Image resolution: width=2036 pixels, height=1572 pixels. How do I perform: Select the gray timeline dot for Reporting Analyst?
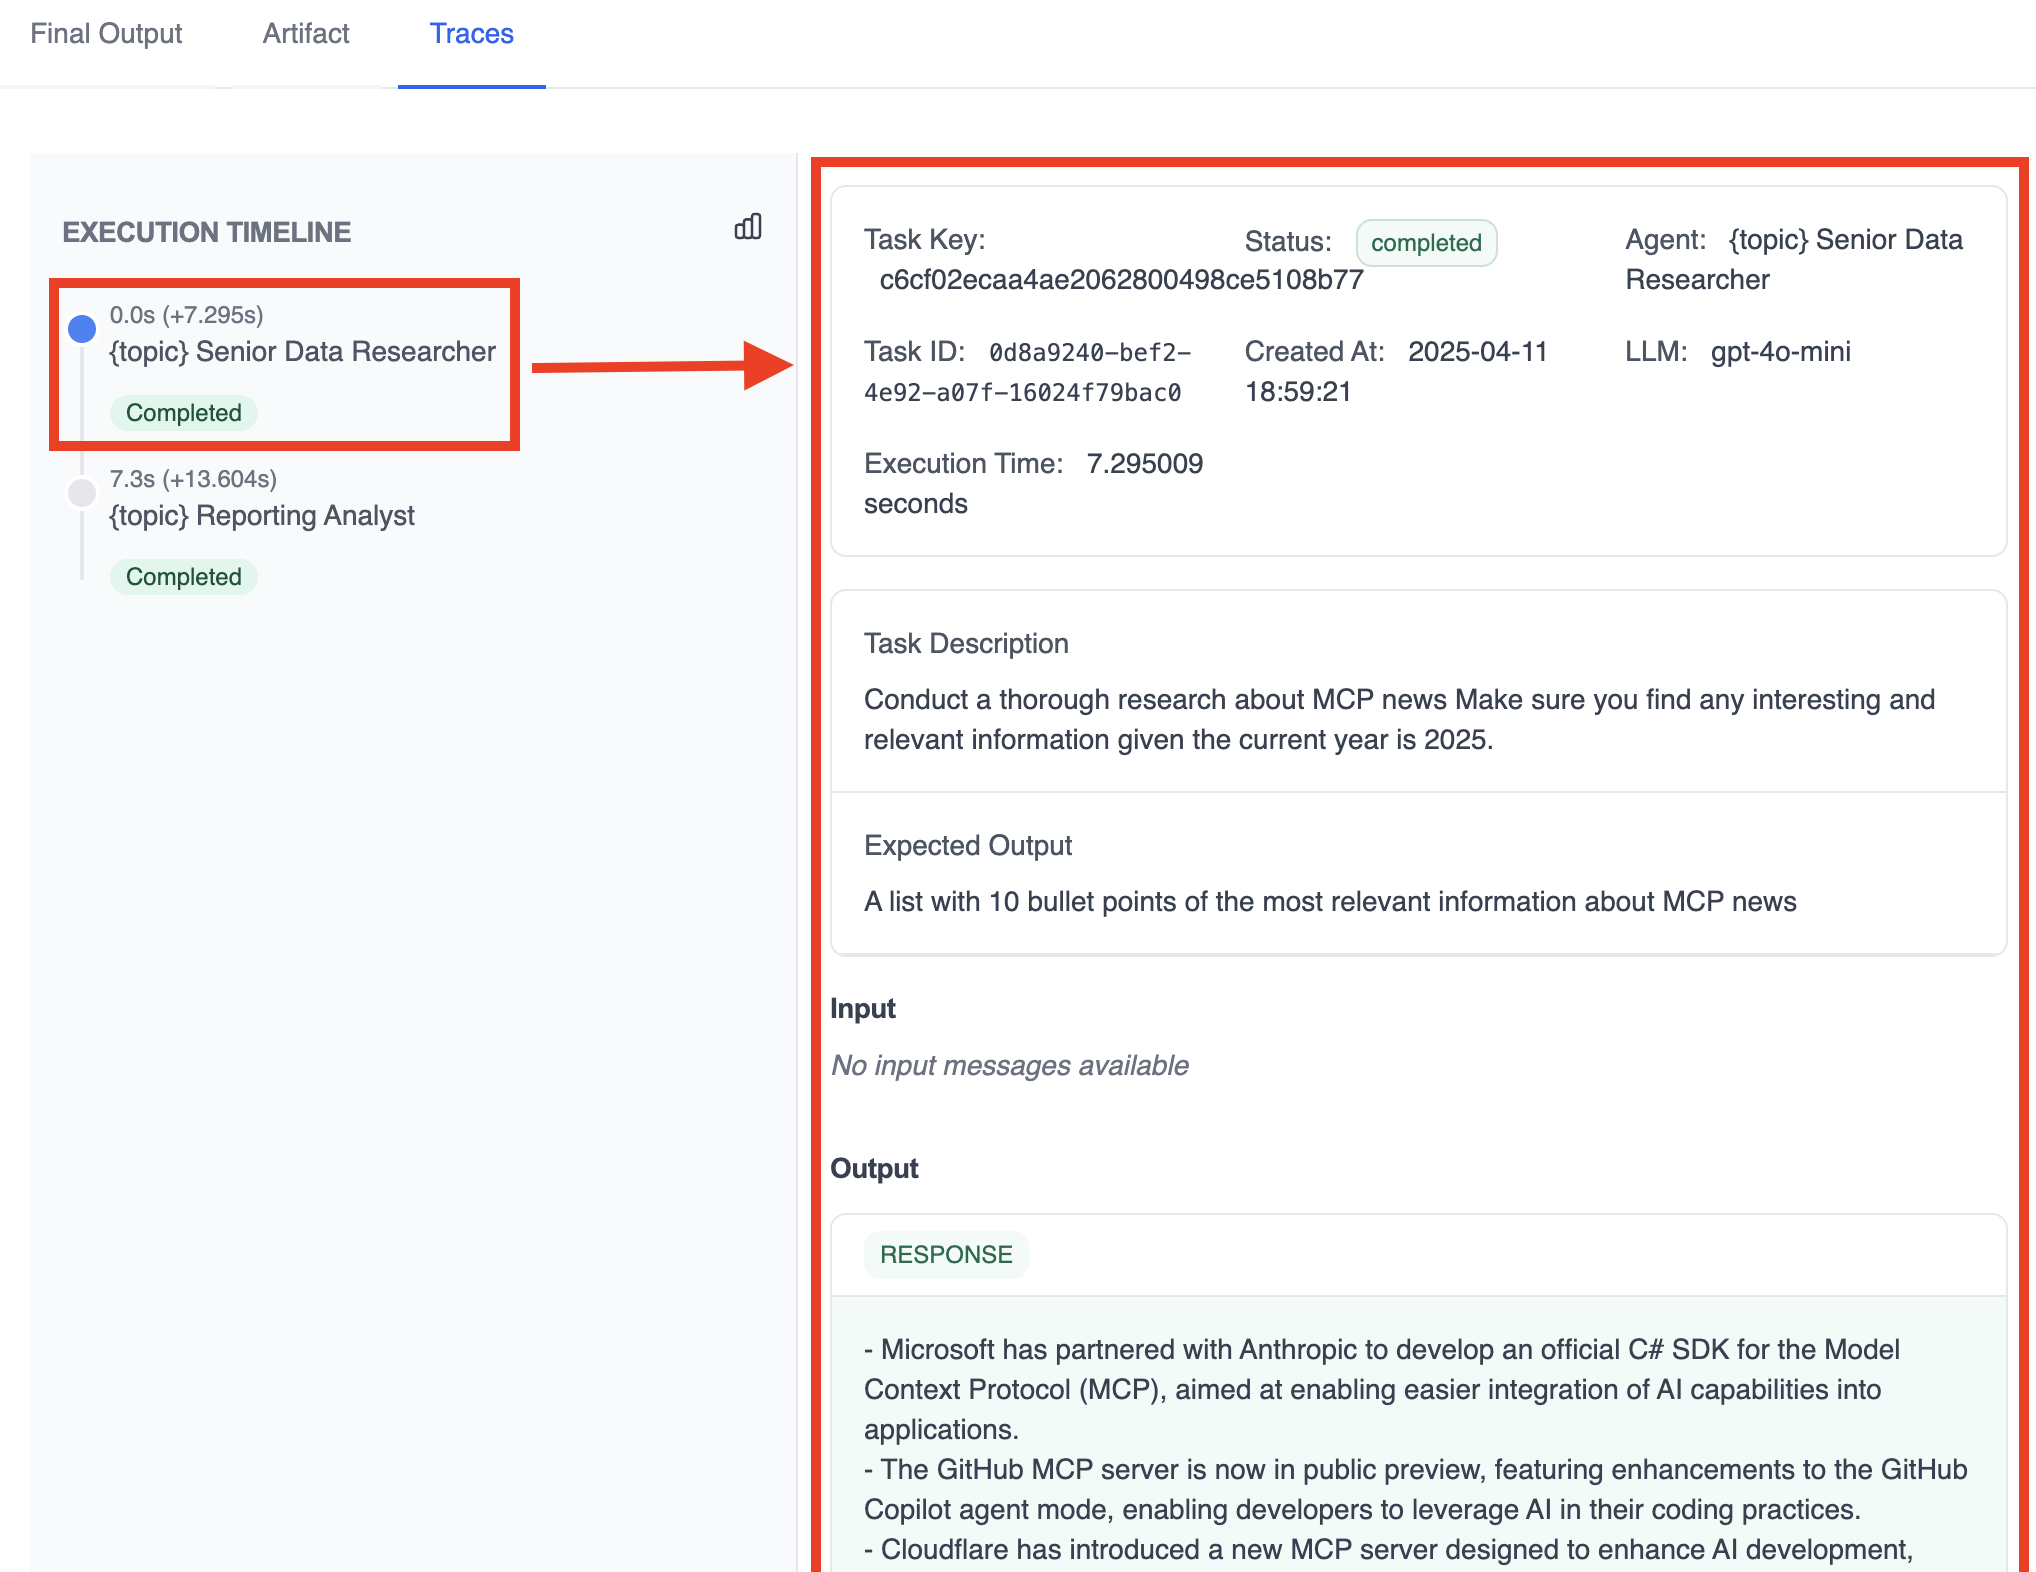(82, 492)
